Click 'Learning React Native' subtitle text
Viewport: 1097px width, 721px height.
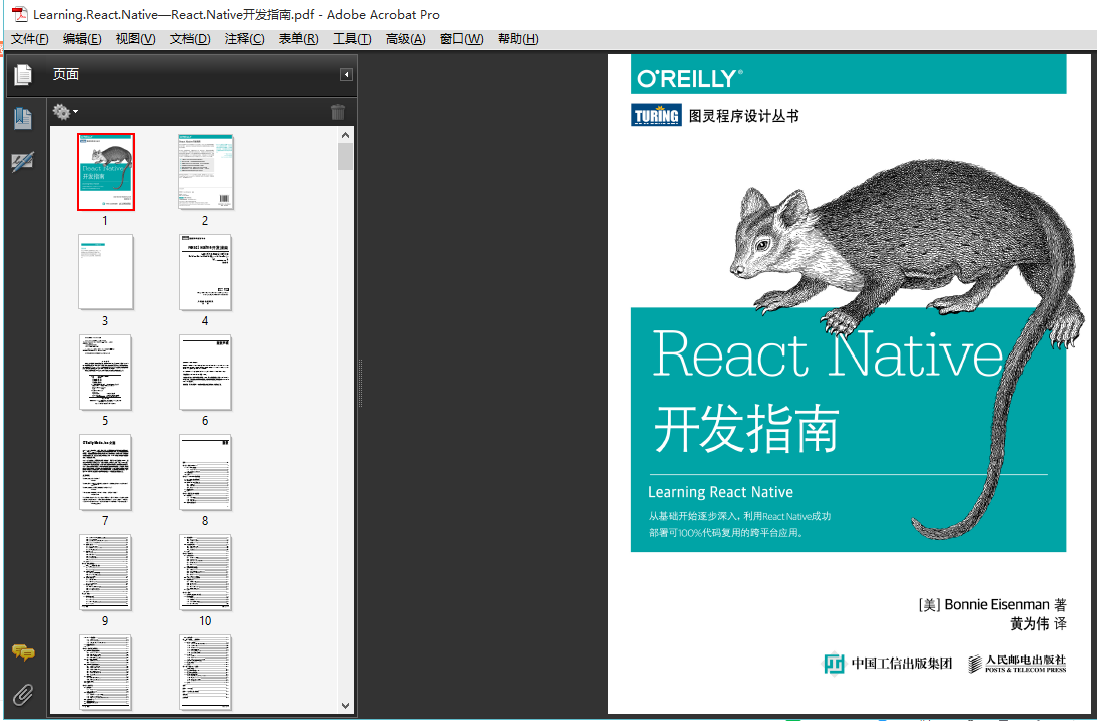click(720, 492)
